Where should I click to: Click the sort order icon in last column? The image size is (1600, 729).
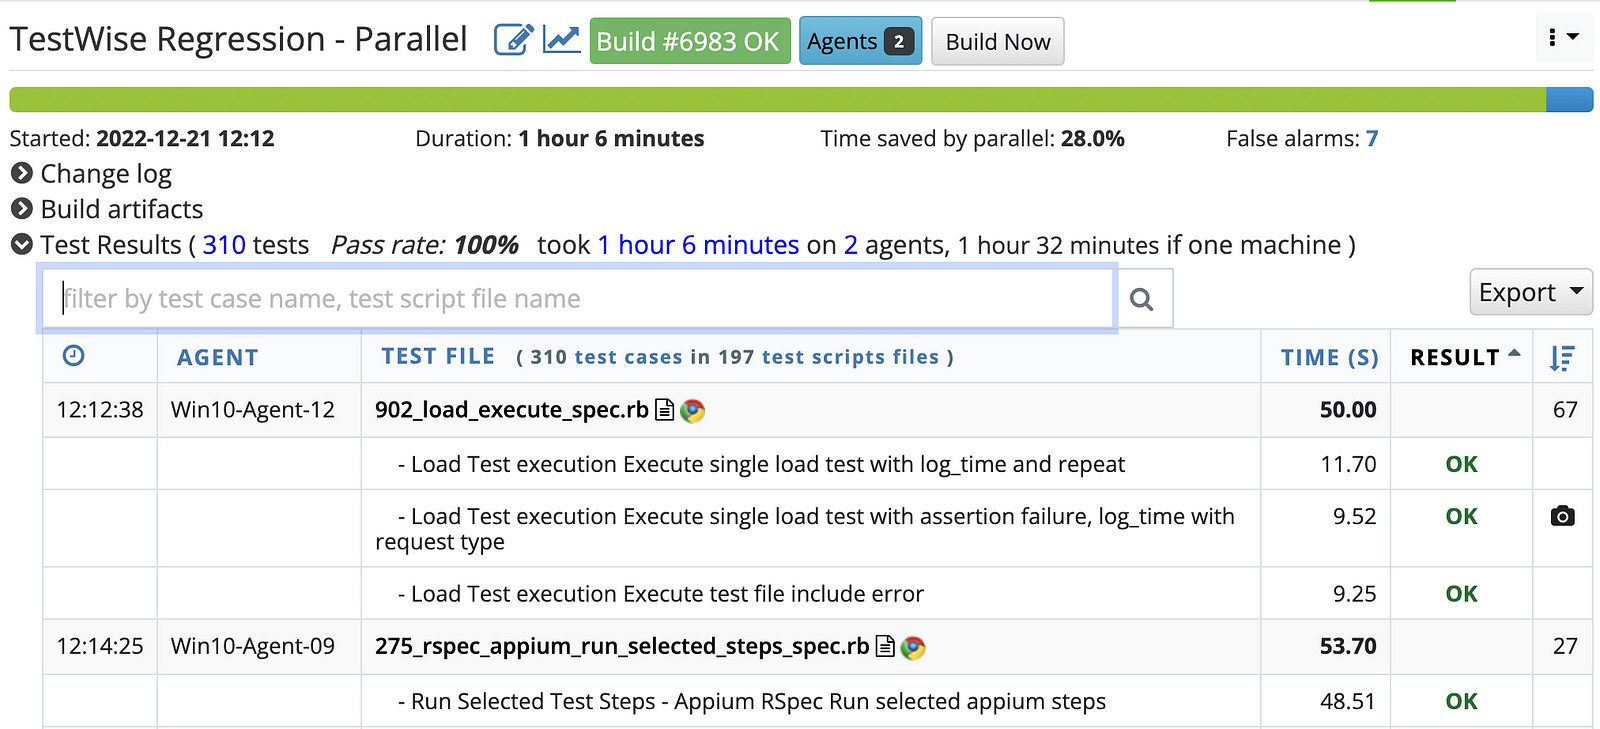[1562, 357]
